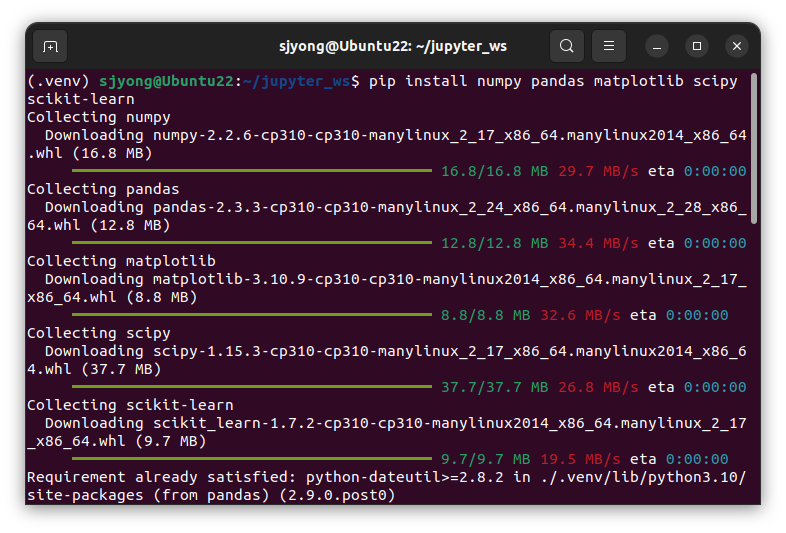Click the matplotlib download progress bar
The height and width of the screenshot is (533, 786).
click(252, 315)
